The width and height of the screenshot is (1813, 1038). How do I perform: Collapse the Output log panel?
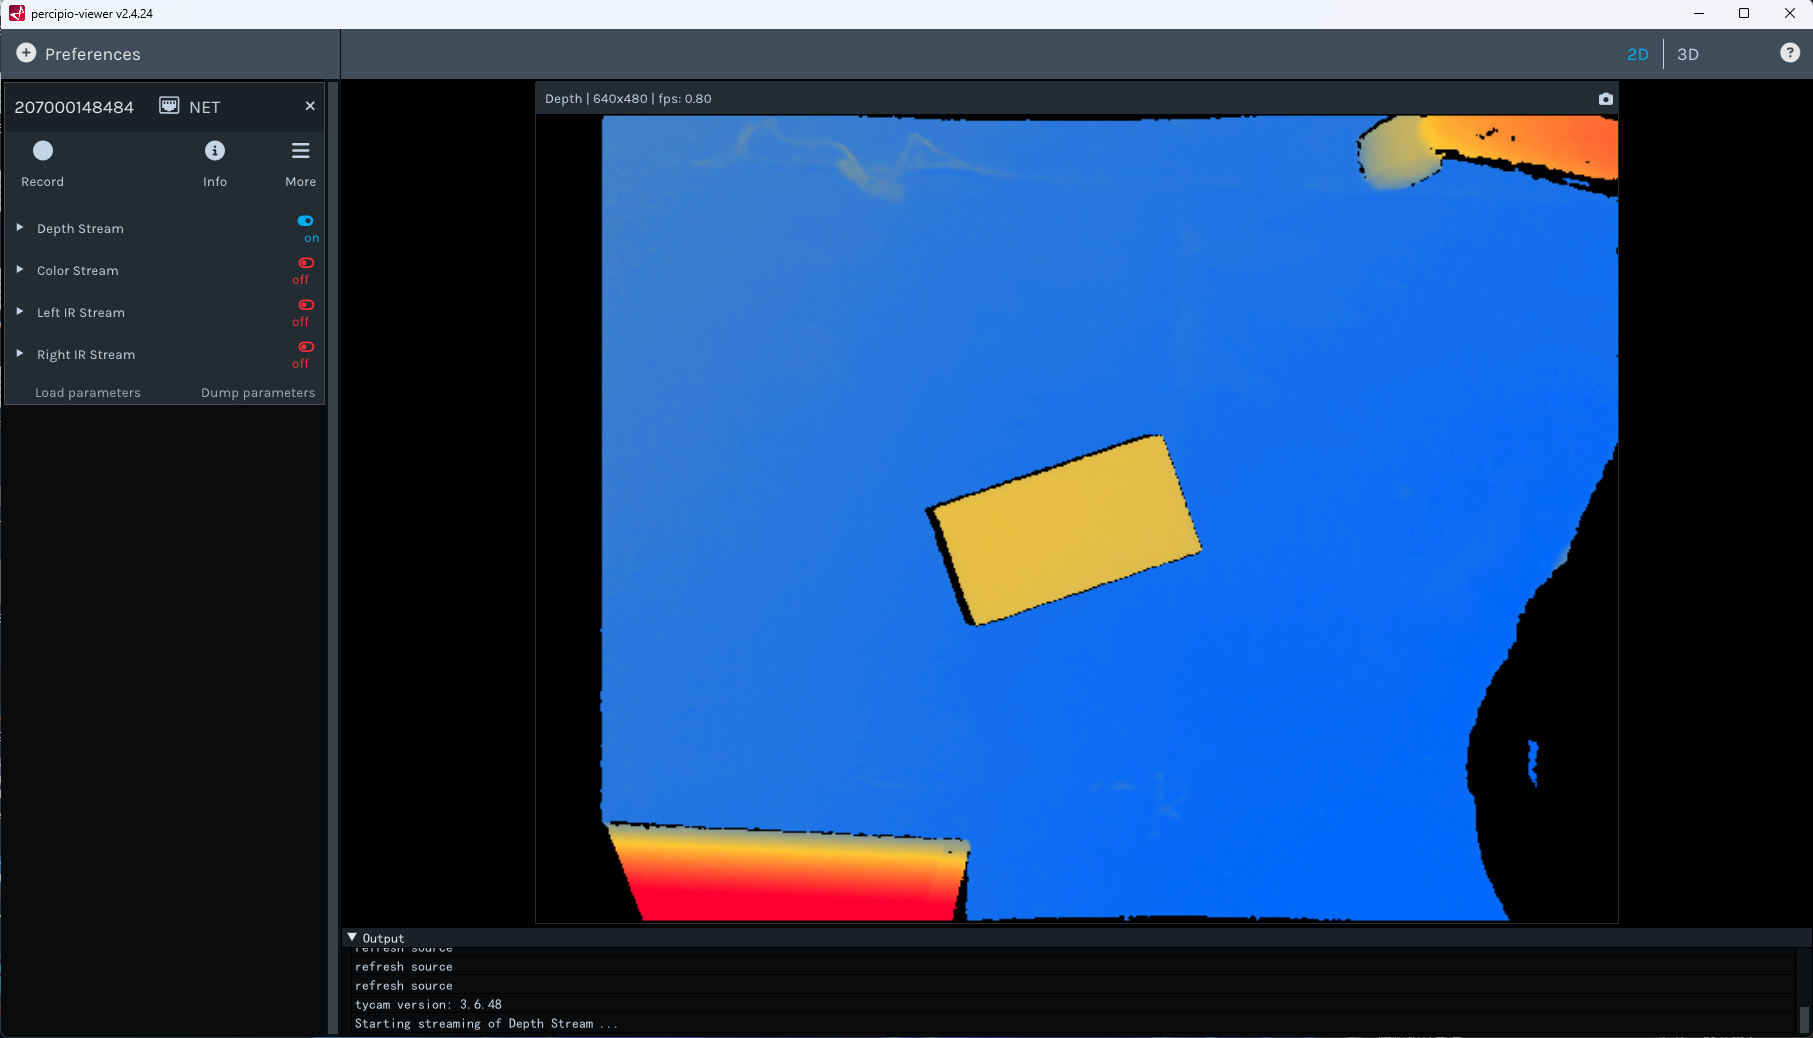(352, 938)
